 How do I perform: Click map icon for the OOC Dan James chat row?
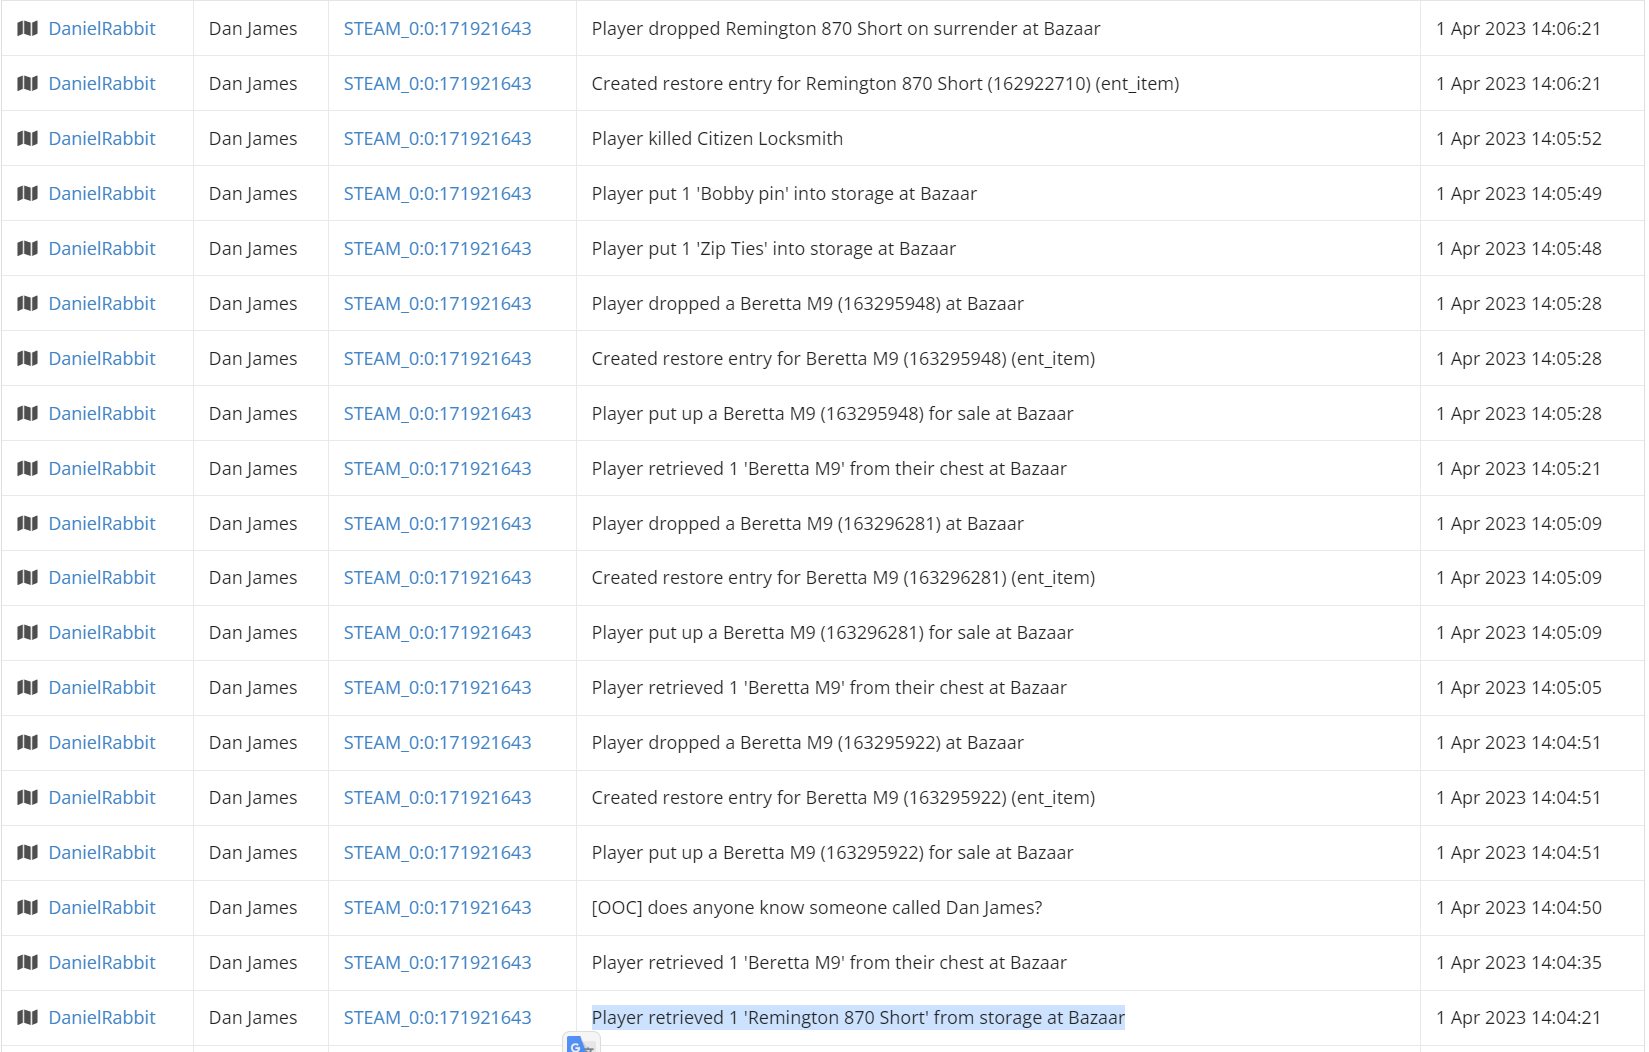[x=28, y=907]
